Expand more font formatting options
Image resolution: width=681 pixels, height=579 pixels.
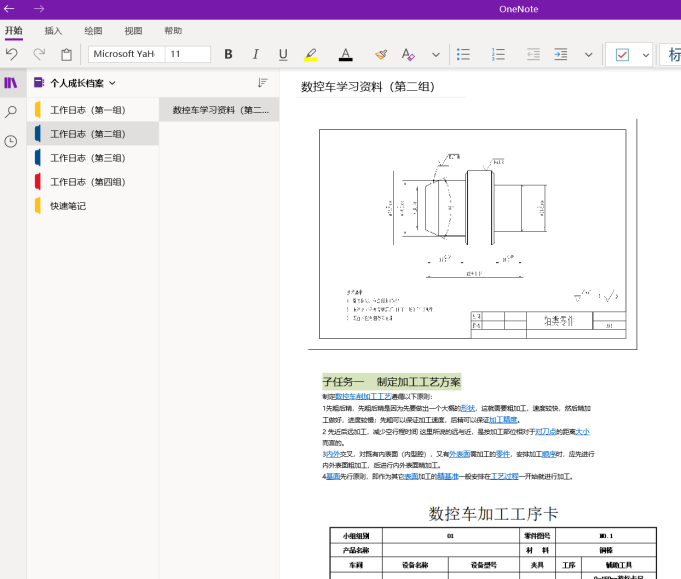[436, 55]
